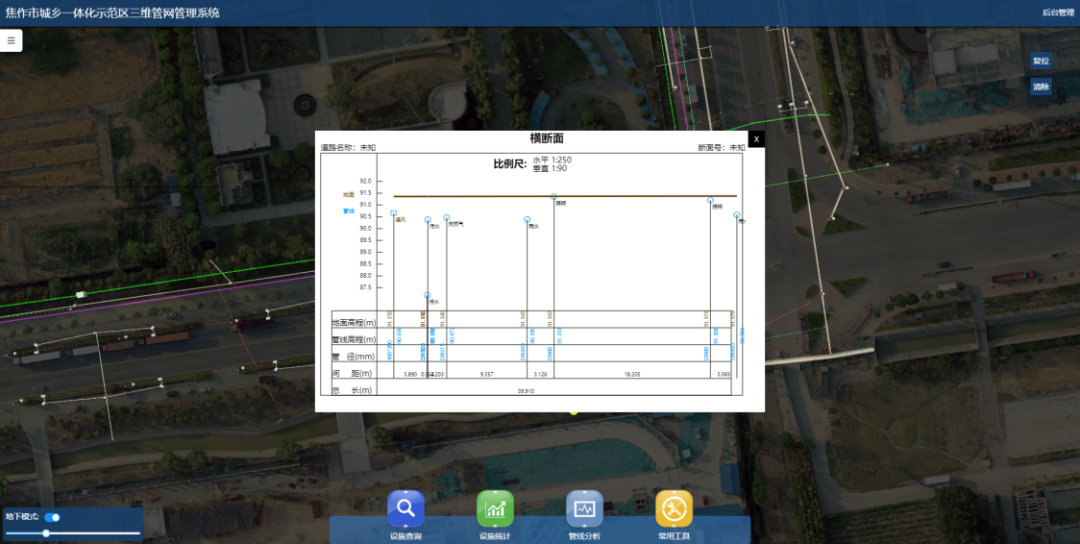1080x544 pixels.
Task: Open the hamburger menu in top-left
Action: [11, 41]
